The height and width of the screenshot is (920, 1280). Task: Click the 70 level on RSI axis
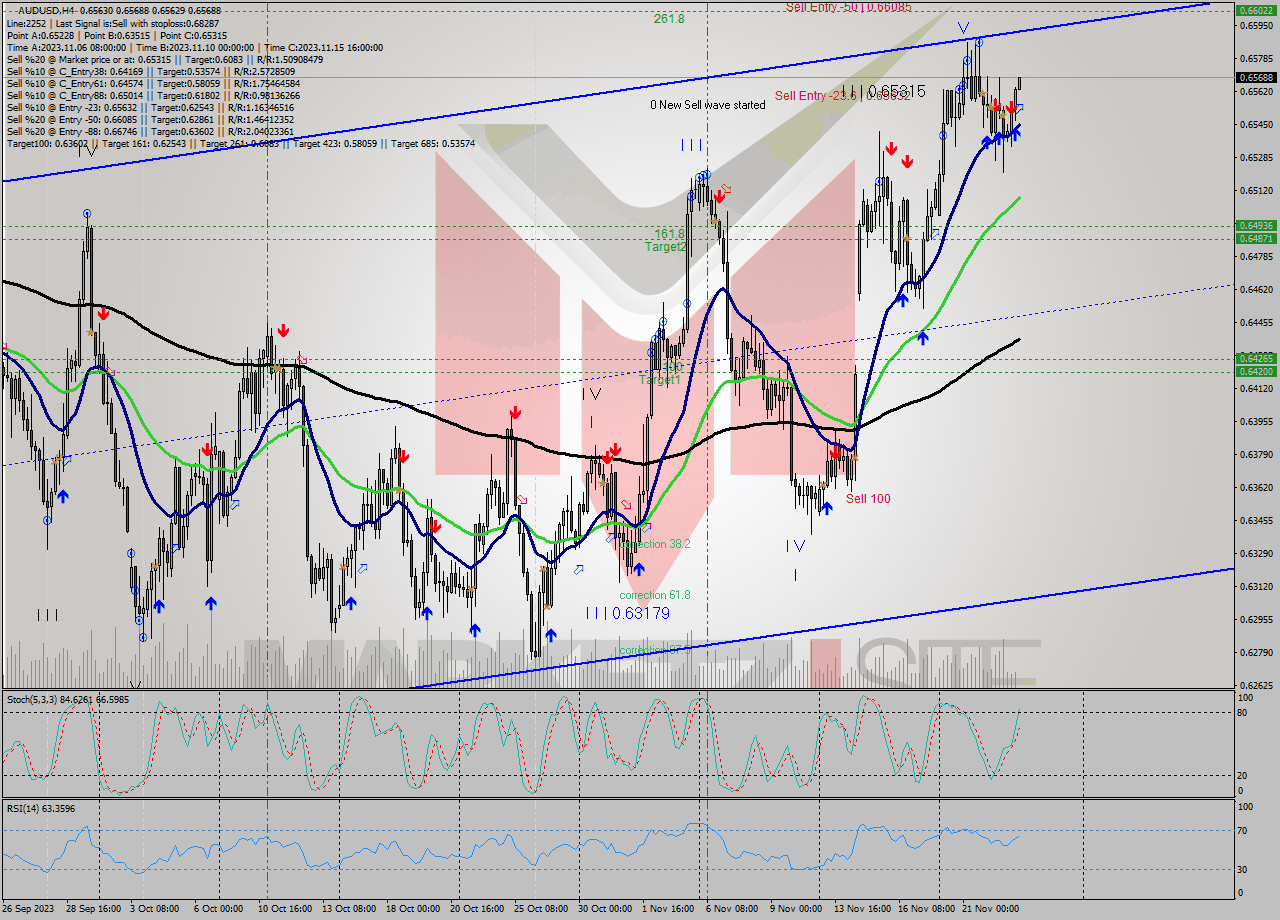point(1243,830)
